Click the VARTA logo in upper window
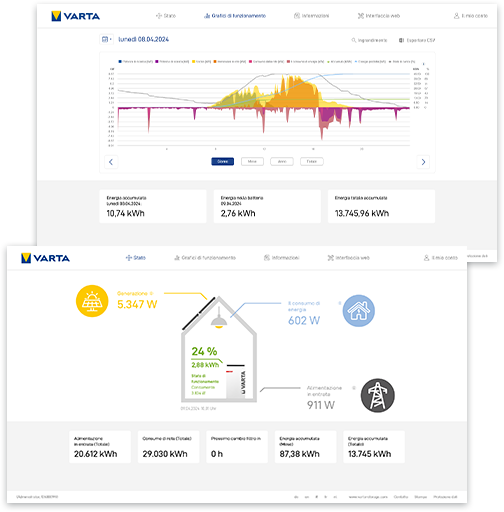504x512 pixels. 76,16
